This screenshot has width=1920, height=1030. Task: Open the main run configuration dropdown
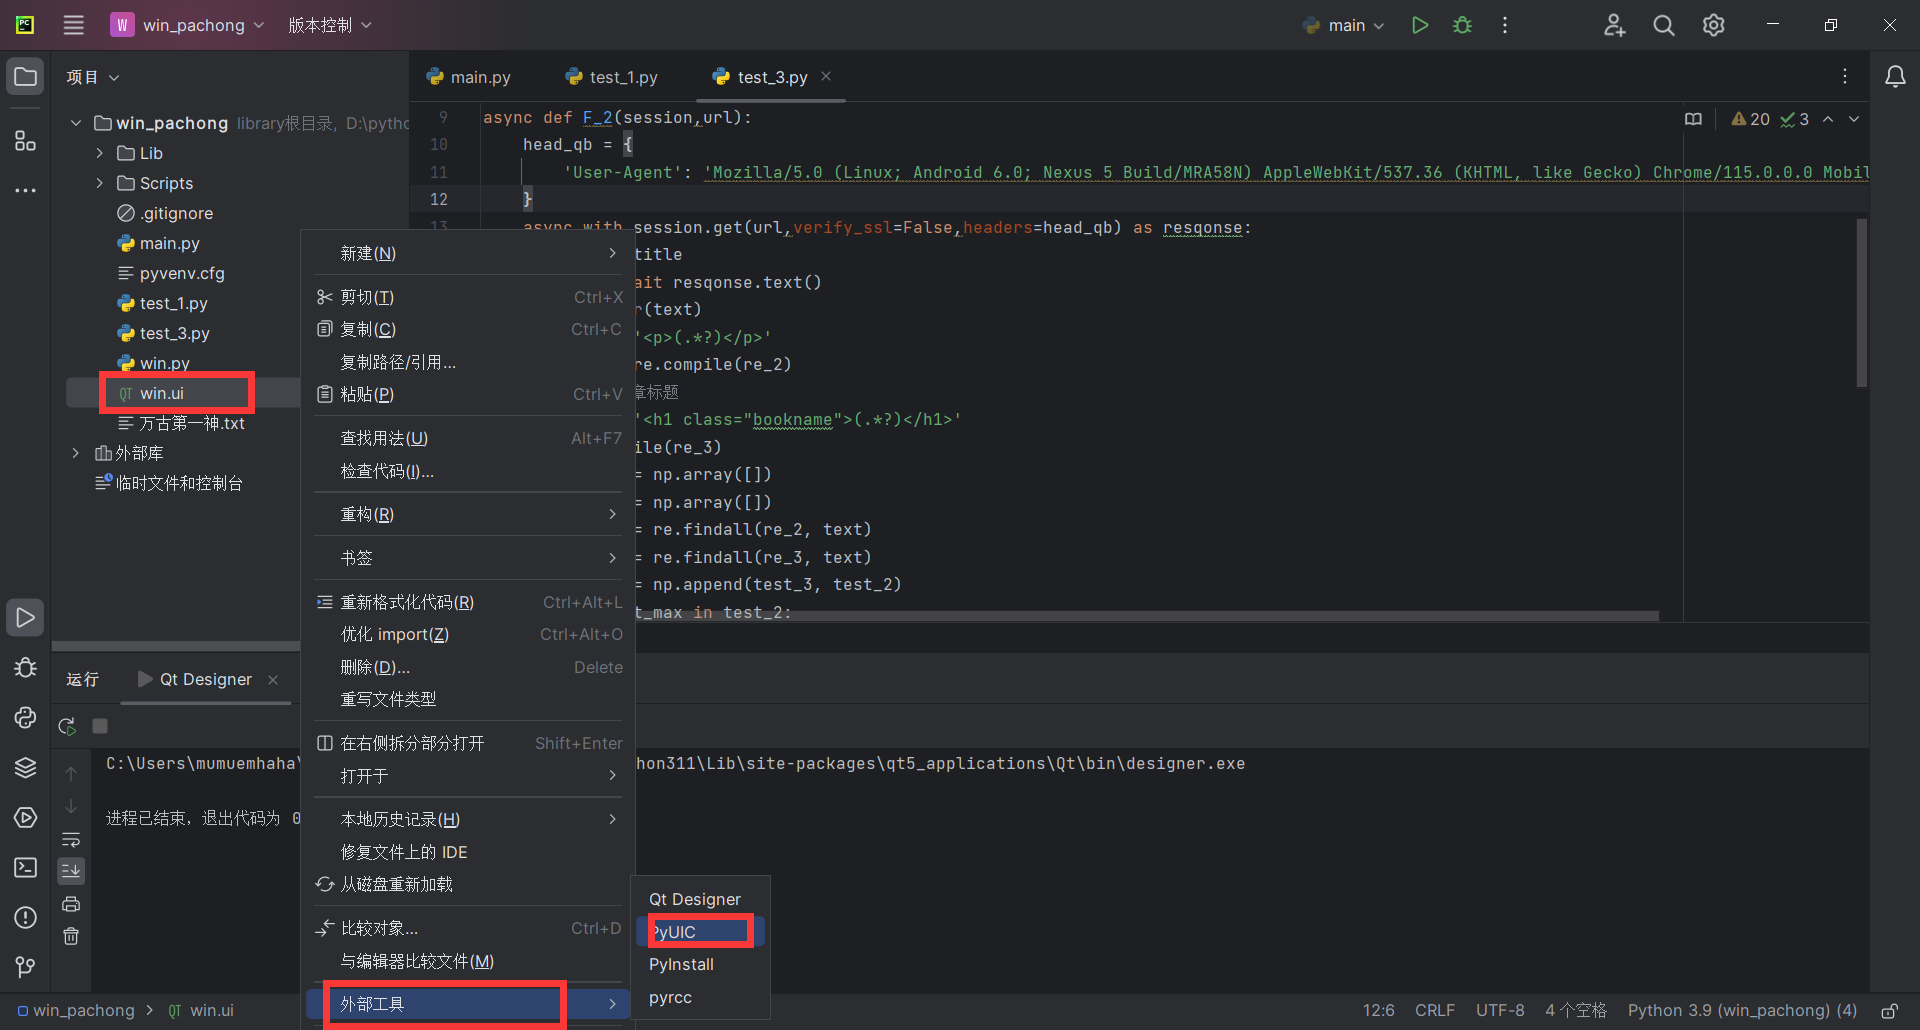point(1345,25)
